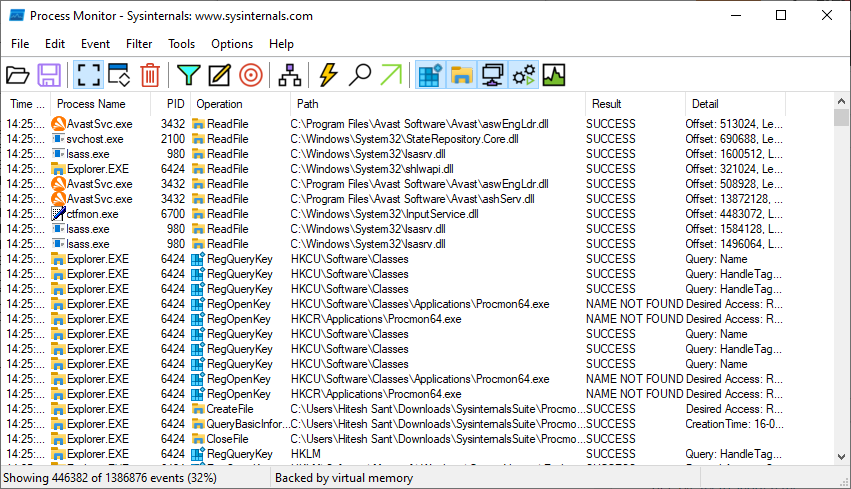Open the Edit menu
851x489 pixels.
55,44
